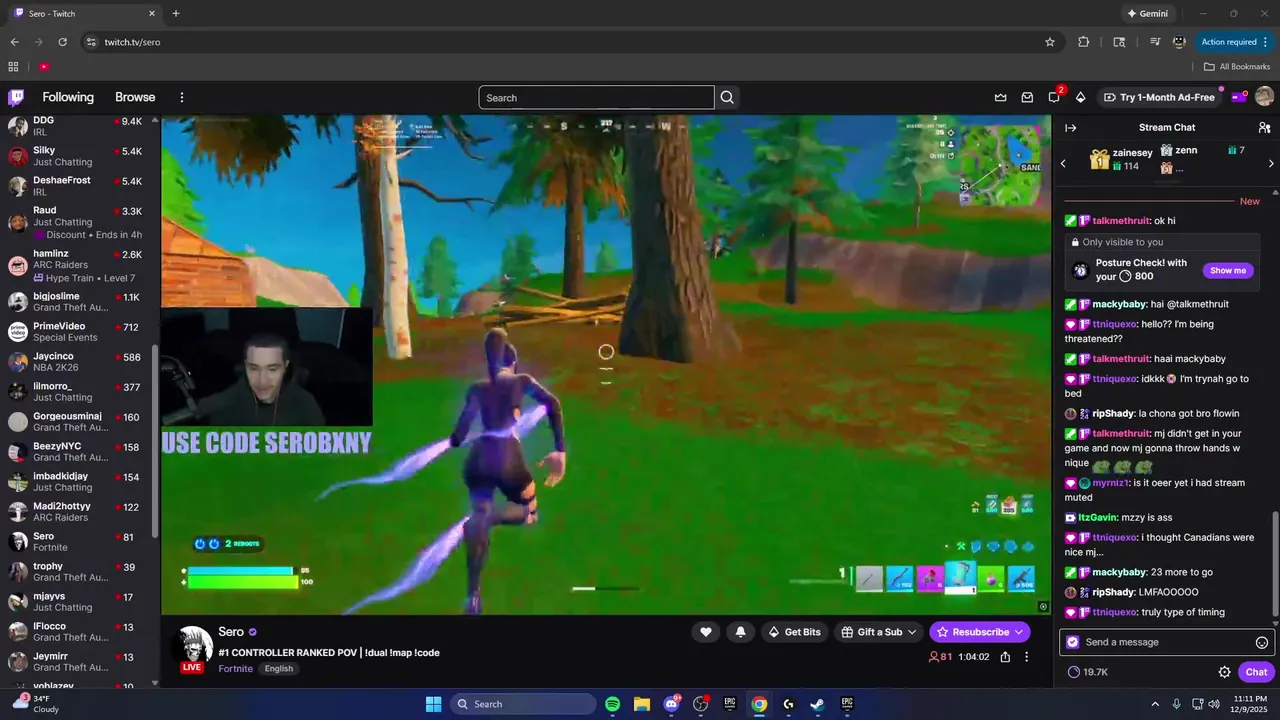
Task: Open the Spotify taskbar icon
Action: [x=613, y=704]
